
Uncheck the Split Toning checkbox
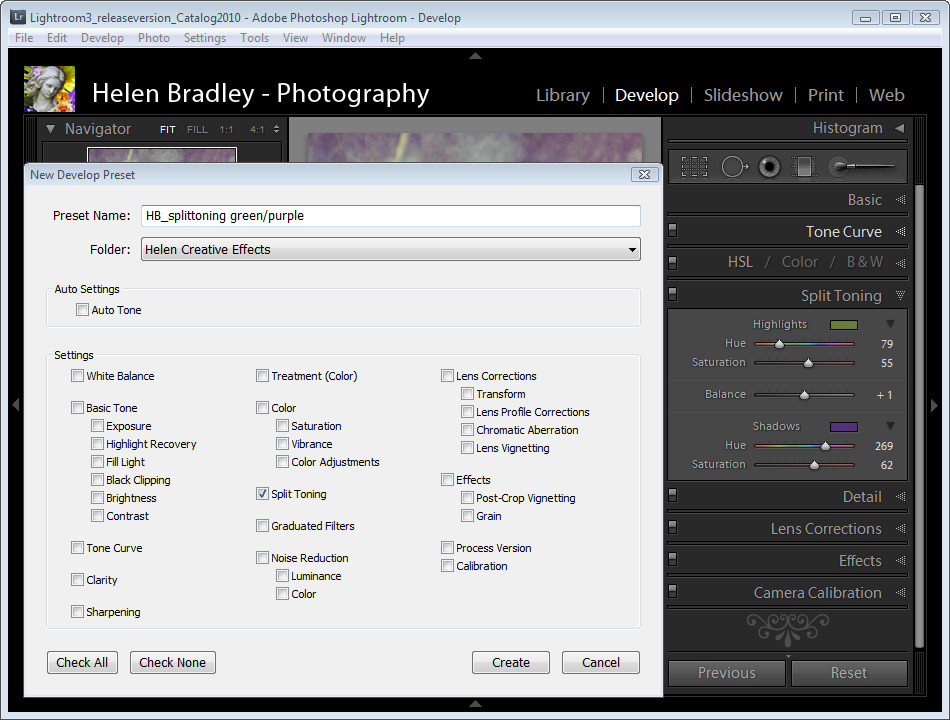(x=263, y=494)
